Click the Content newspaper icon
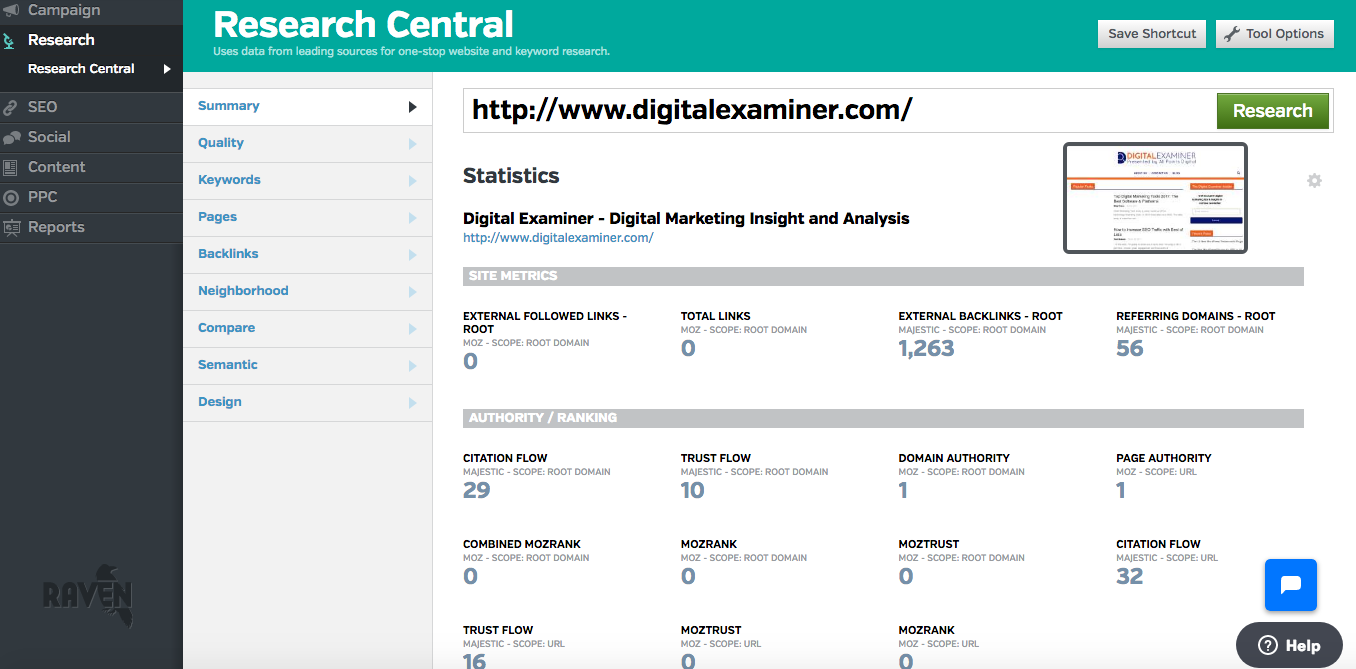Image resolution: width=1356 pixels, height=669 pixels. (x=11, y=167)
